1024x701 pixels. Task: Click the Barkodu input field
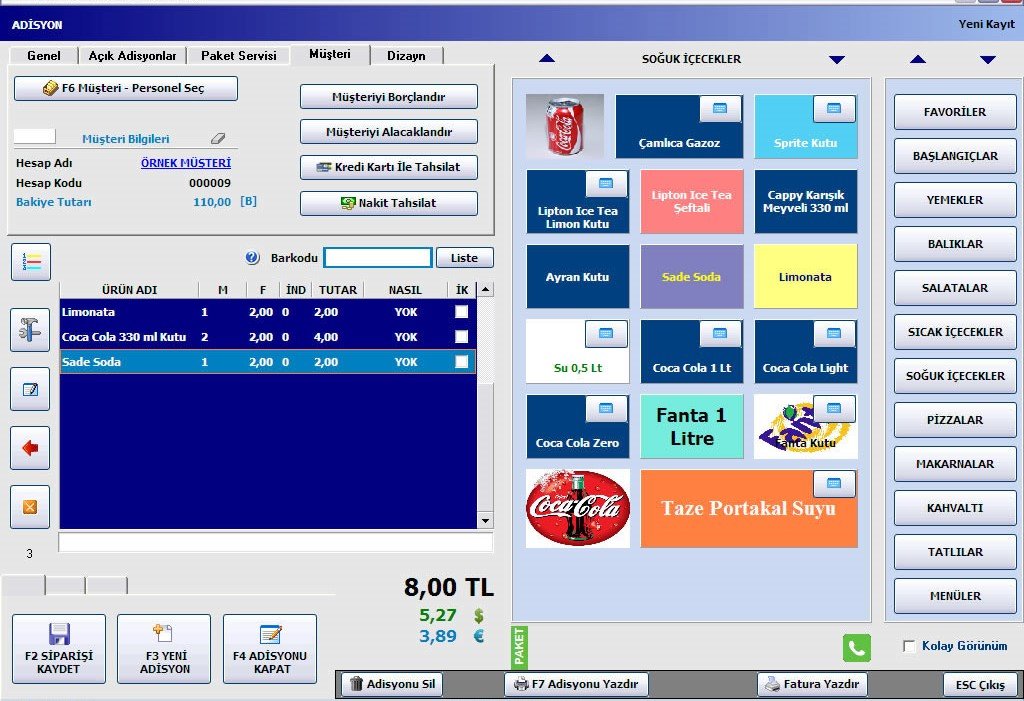pos(378,258)
